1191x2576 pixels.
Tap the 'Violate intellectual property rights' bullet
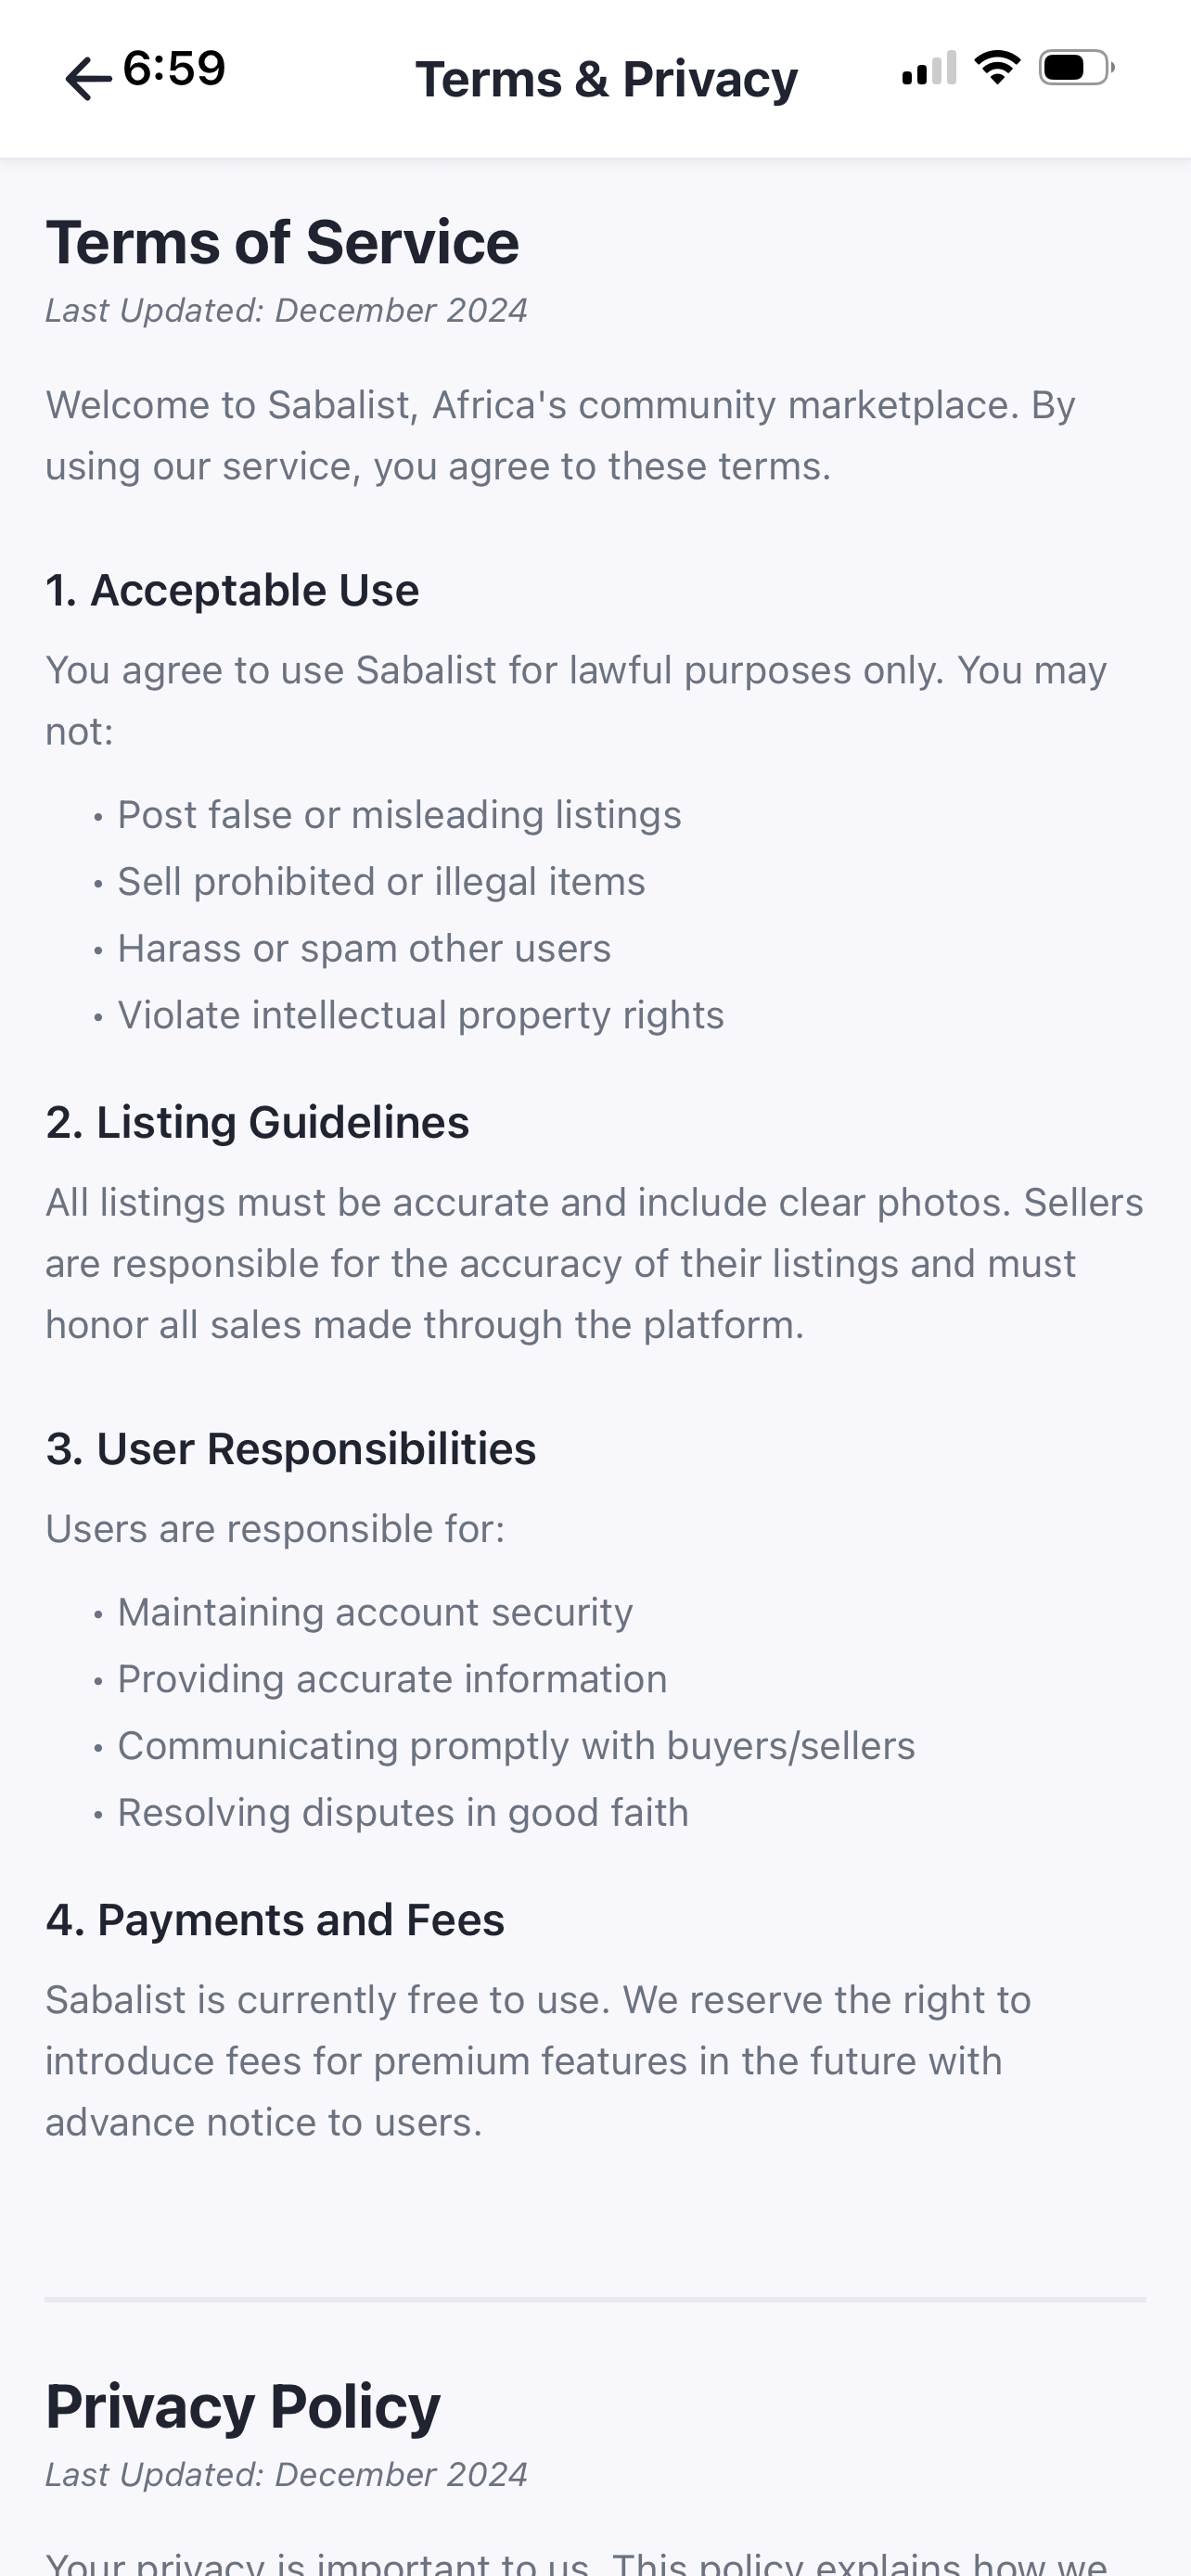421,1016
